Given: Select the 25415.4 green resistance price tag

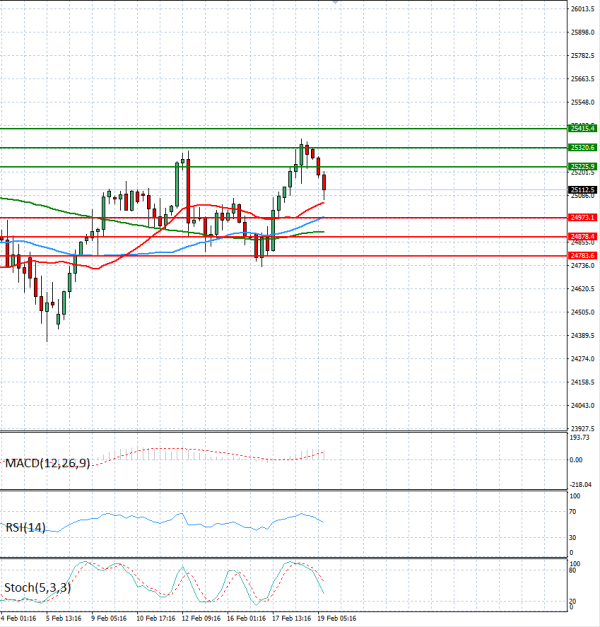Looking at the screenshot, I should pyautogui.click(x=582, y=128).
